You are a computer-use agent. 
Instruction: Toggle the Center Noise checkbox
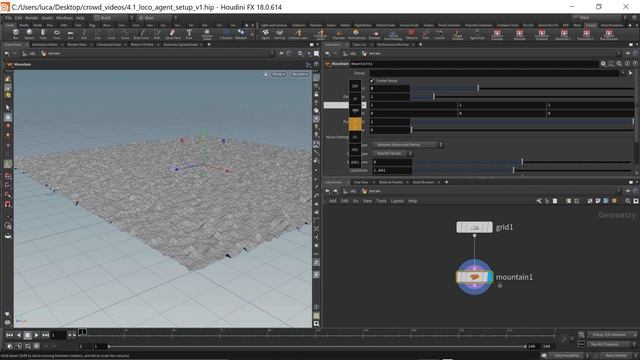coord(372,81)
